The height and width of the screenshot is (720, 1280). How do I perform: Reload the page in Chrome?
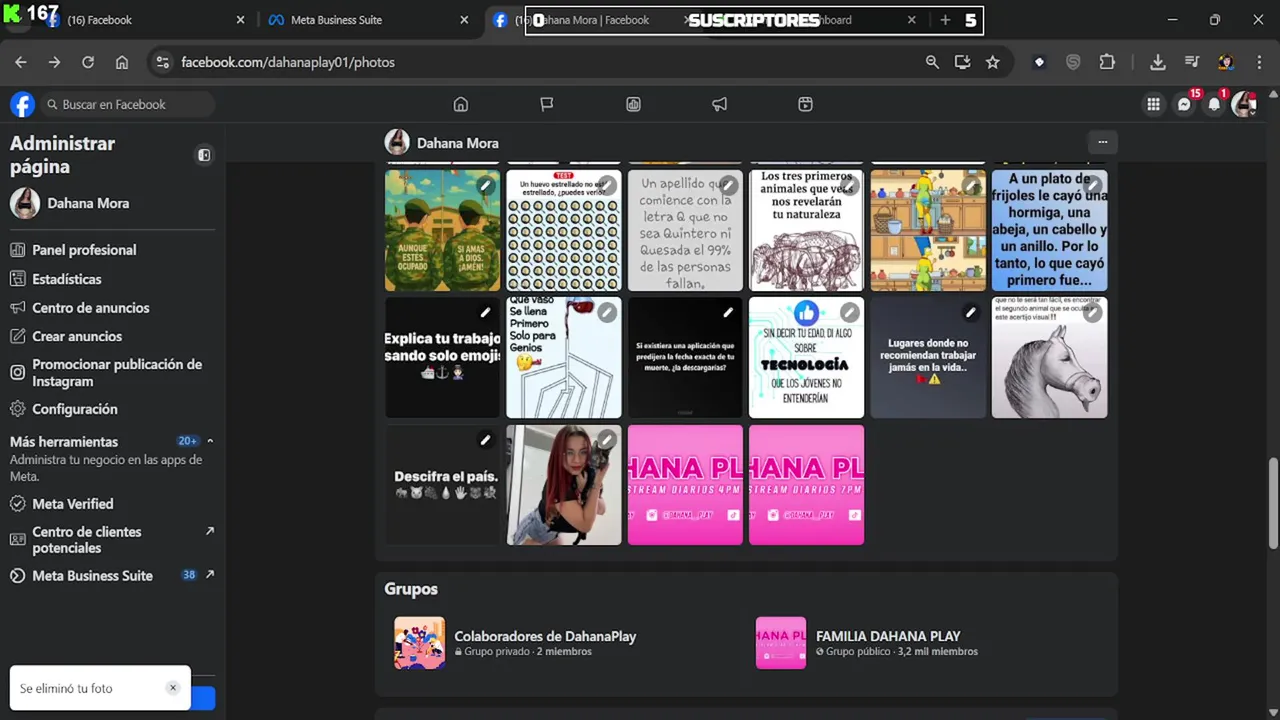88,62
